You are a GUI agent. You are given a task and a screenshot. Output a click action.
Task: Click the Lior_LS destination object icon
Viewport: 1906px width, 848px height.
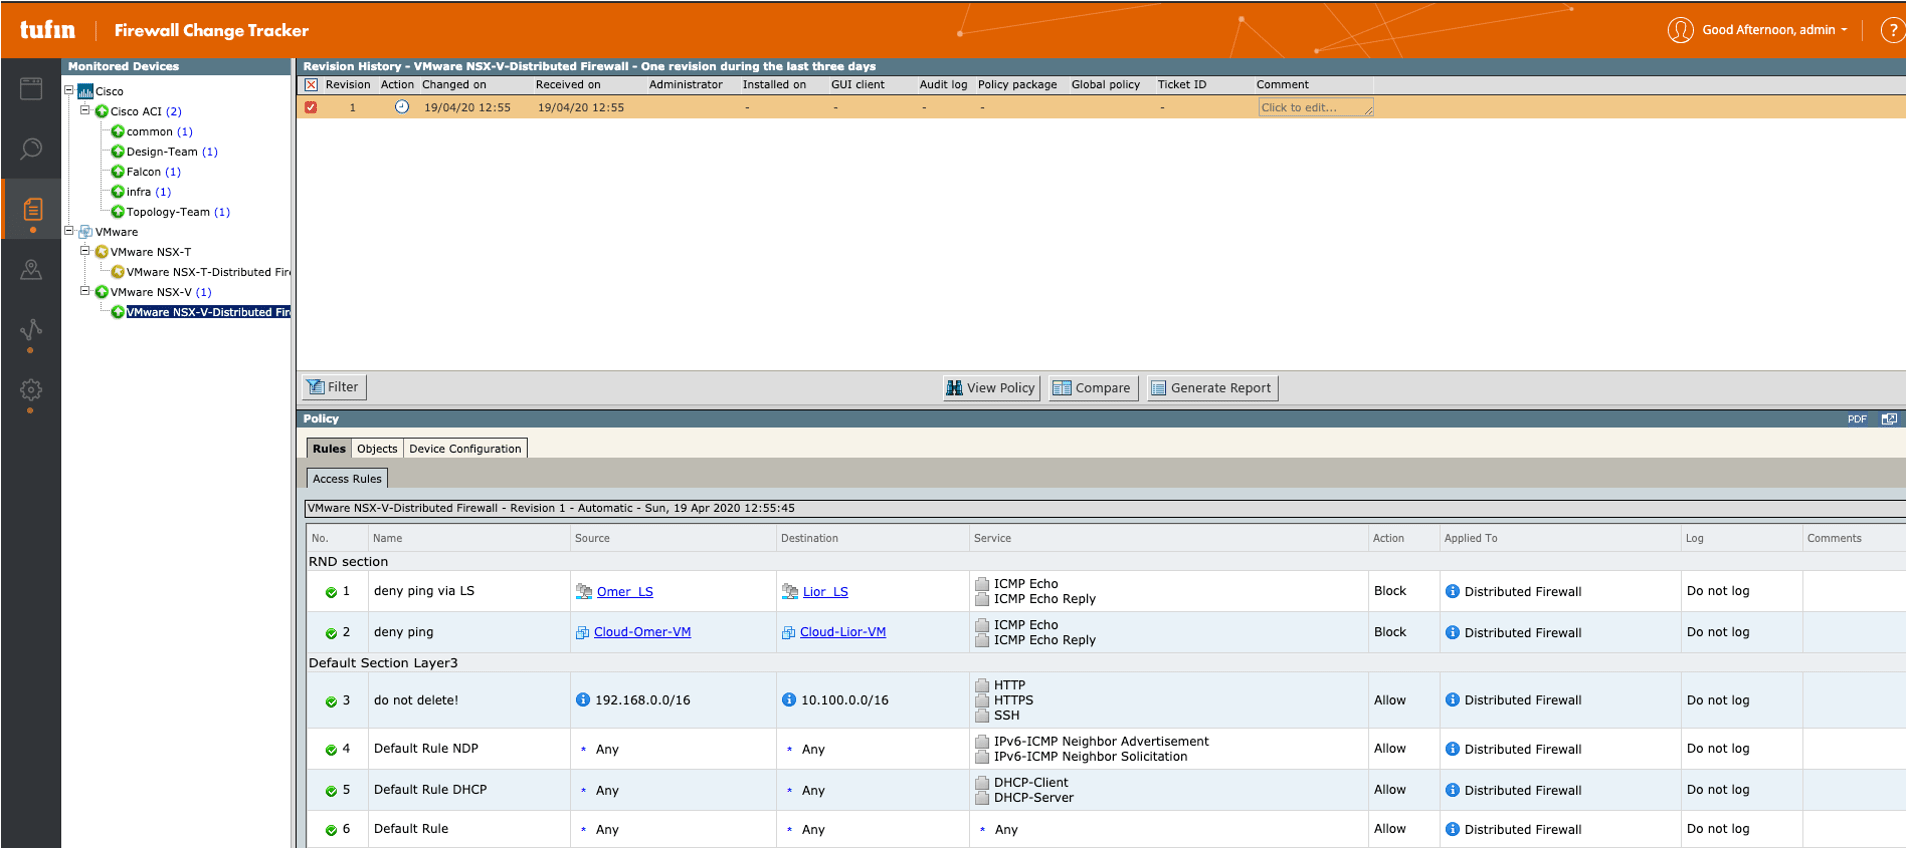[790, 591]
